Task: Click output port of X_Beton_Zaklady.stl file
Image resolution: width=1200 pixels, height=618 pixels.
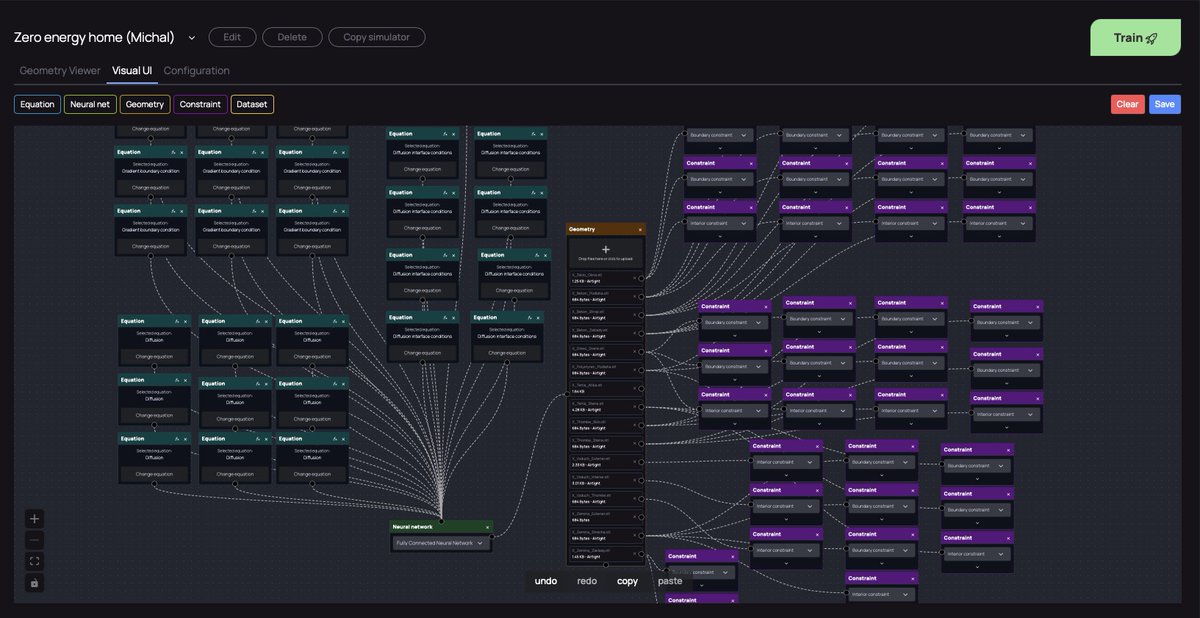Action: 641,333
